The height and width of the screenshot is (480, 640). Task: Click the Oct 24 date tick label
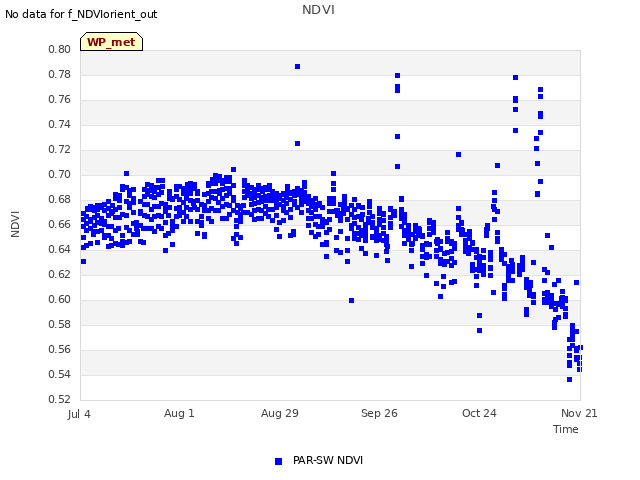coord(479,413)
